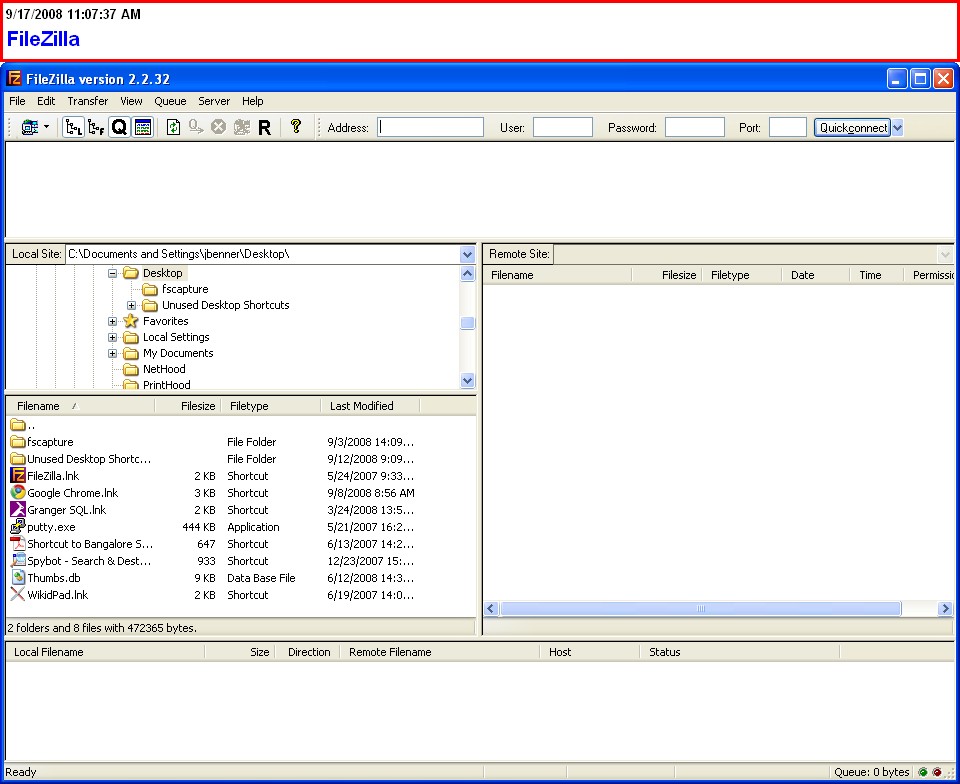Image resolution: width=960 pixels, height=784 pixels.
Task: Click the WikidPad.lnk file icon
Action: (x=18, y=595)
